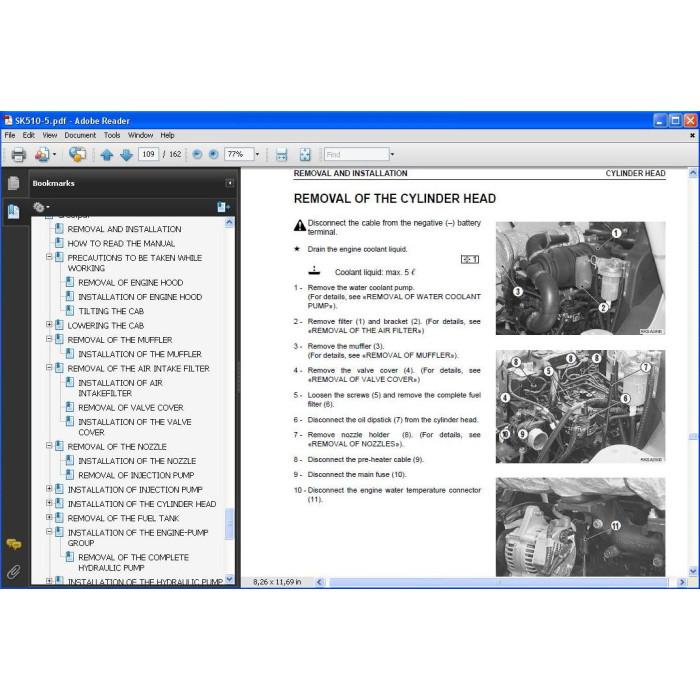
Task: Open the Find options dropdown arrow
Action: (392, 154)
